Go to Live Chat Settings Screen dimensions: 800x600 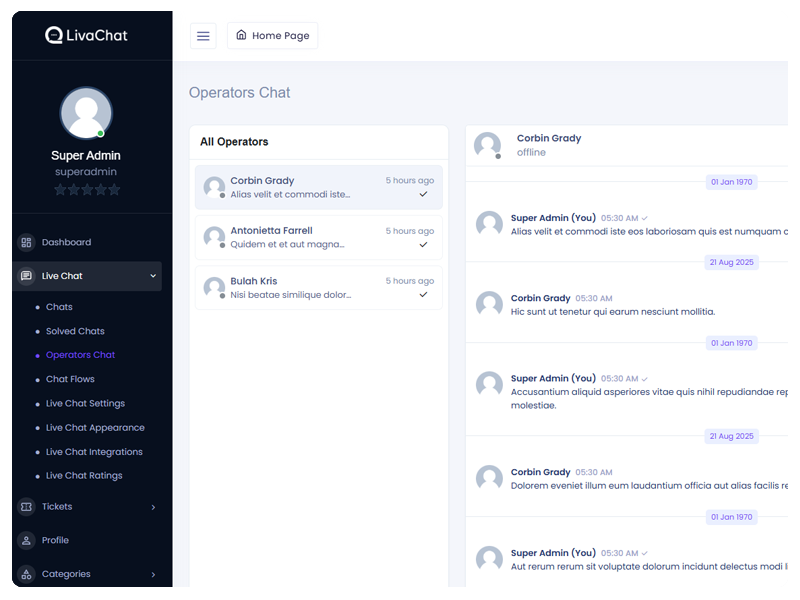click(x=85, y=404)
